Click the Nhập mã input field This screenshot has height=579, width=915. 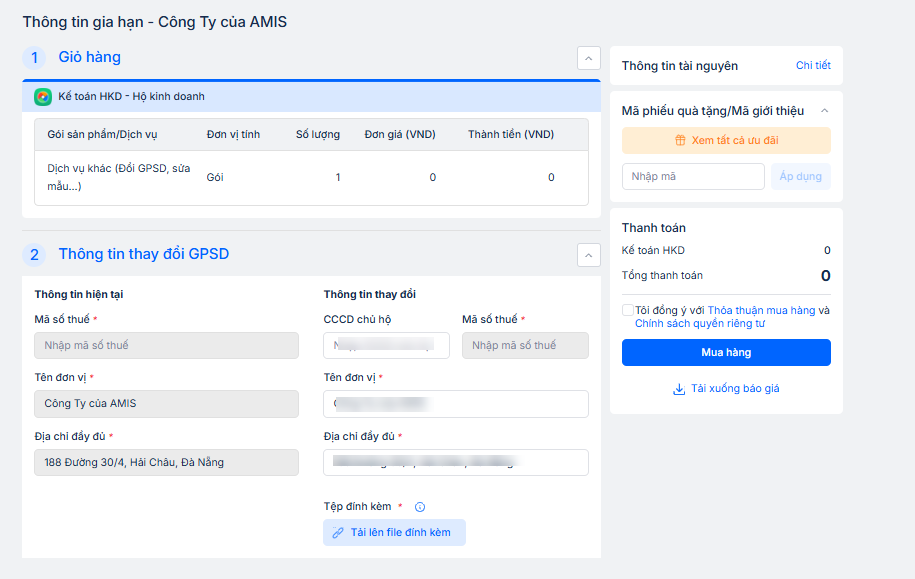[692, 177]
